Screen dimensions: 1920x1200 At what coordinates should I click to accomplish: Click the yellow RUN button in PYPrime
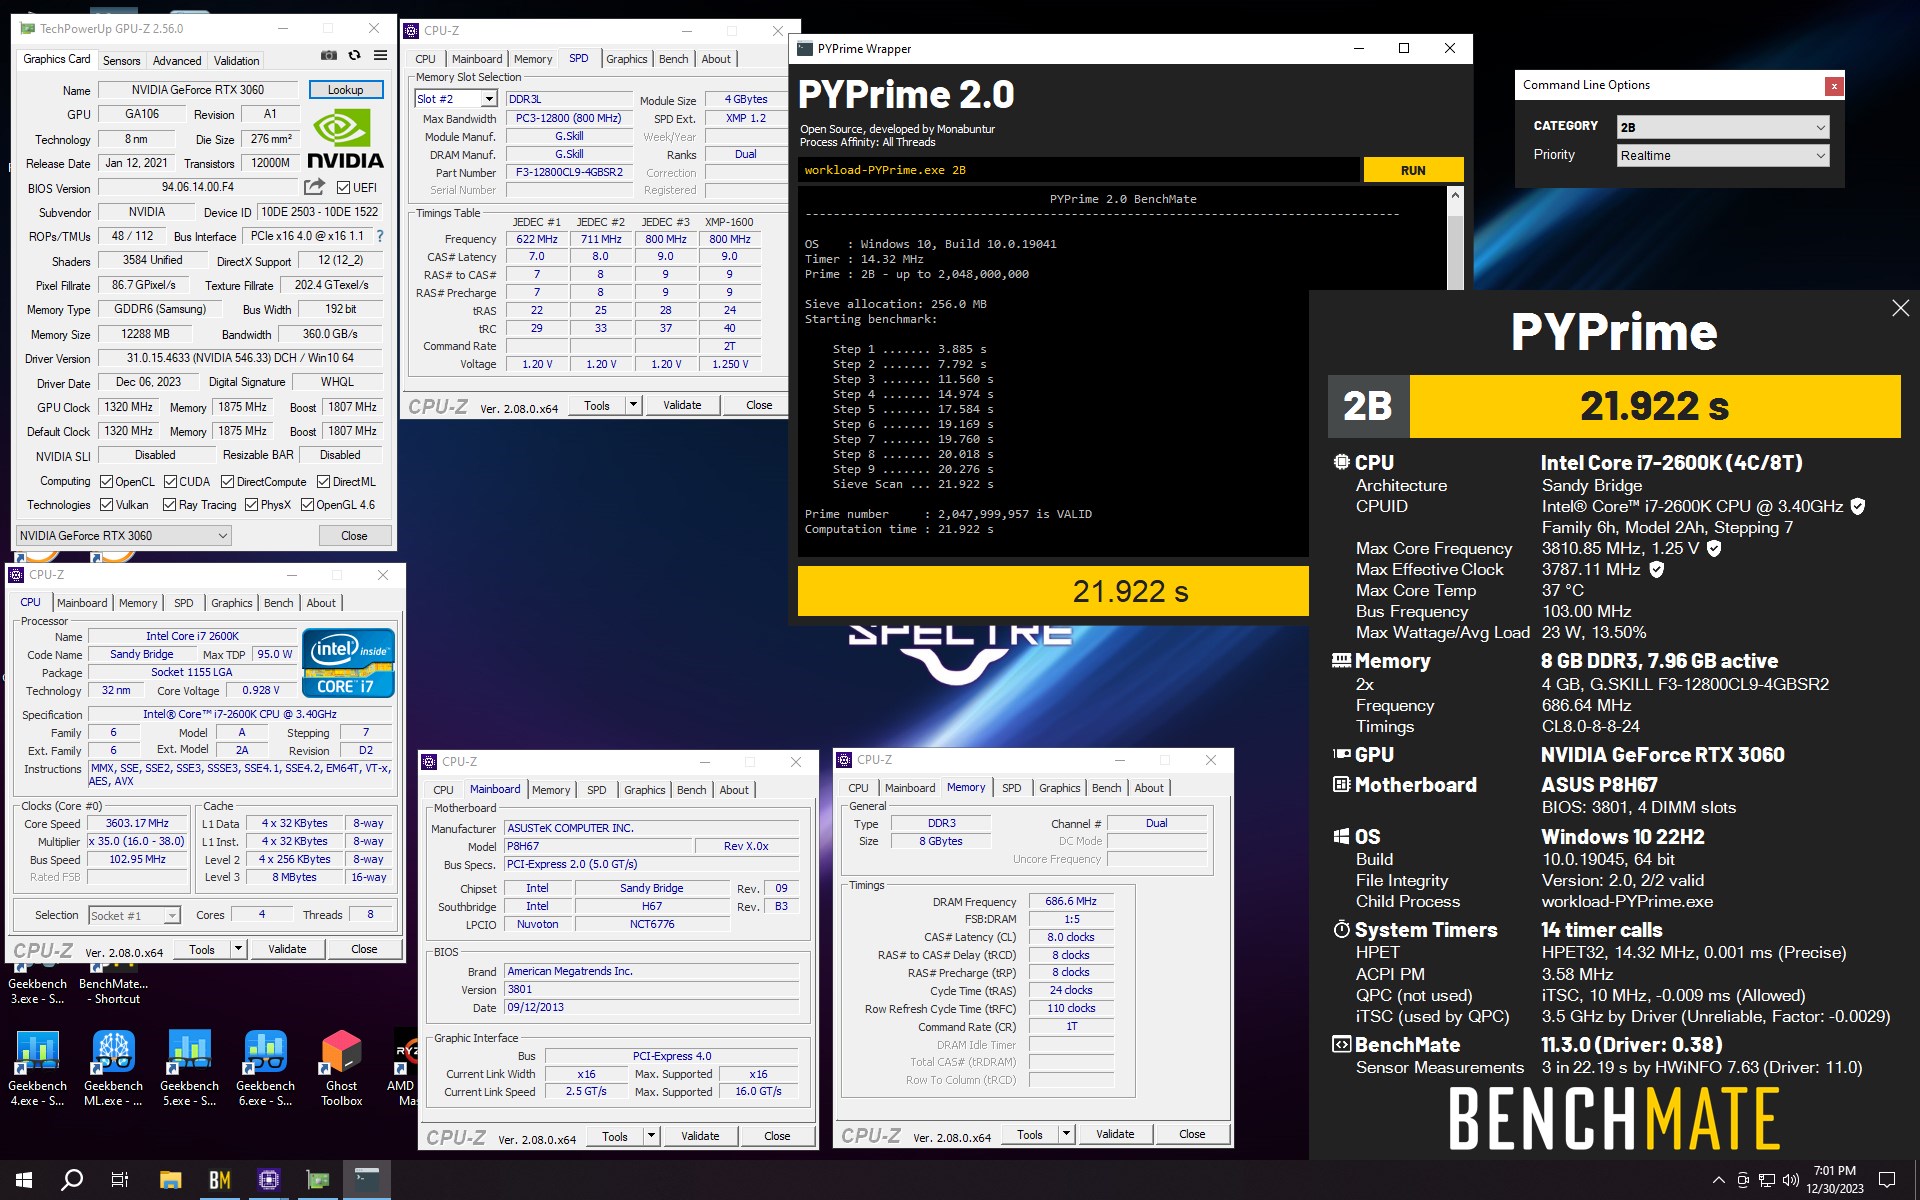pyautogui.click(x=1413, y=170)
